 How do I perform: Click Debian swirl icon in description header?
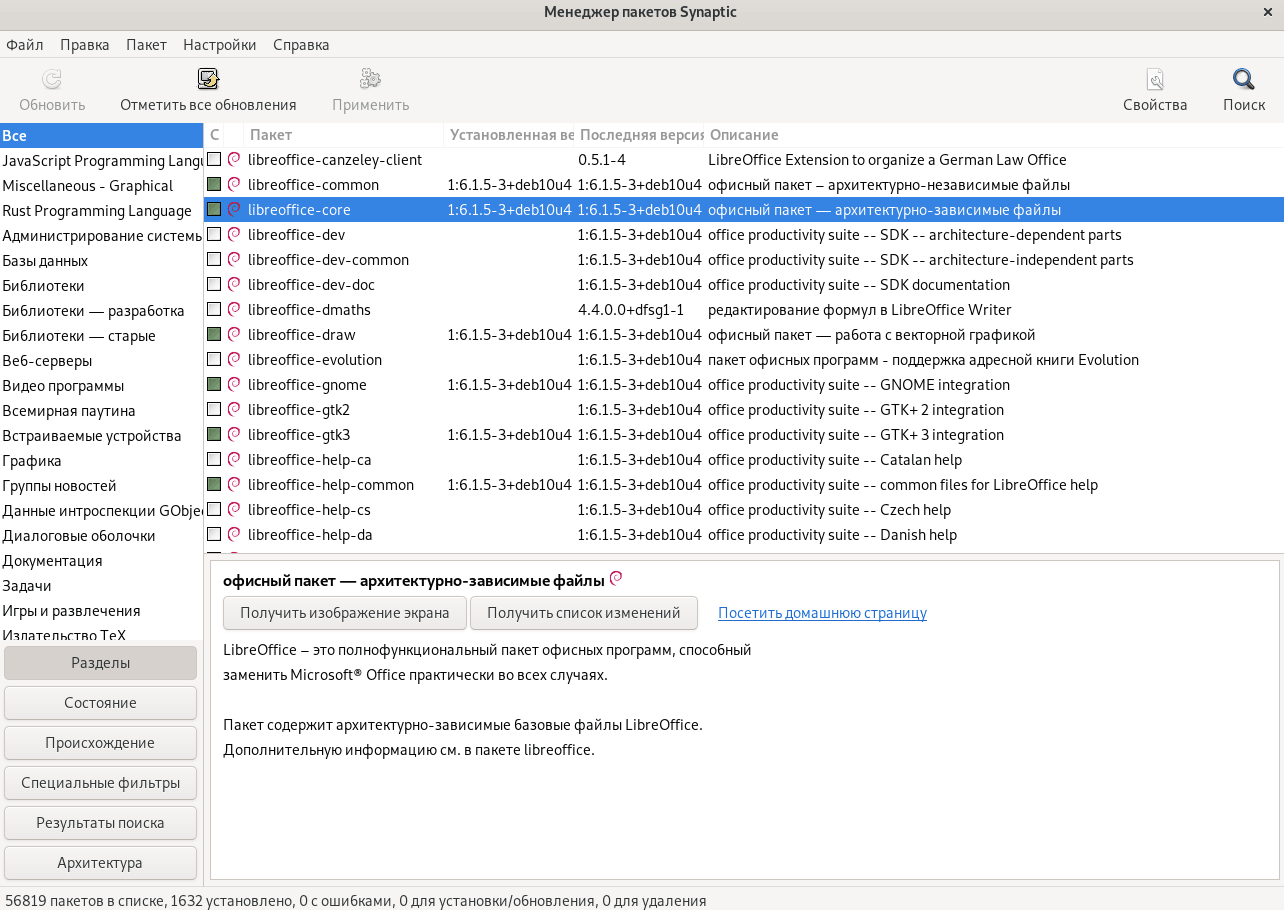tap(616, 579)
